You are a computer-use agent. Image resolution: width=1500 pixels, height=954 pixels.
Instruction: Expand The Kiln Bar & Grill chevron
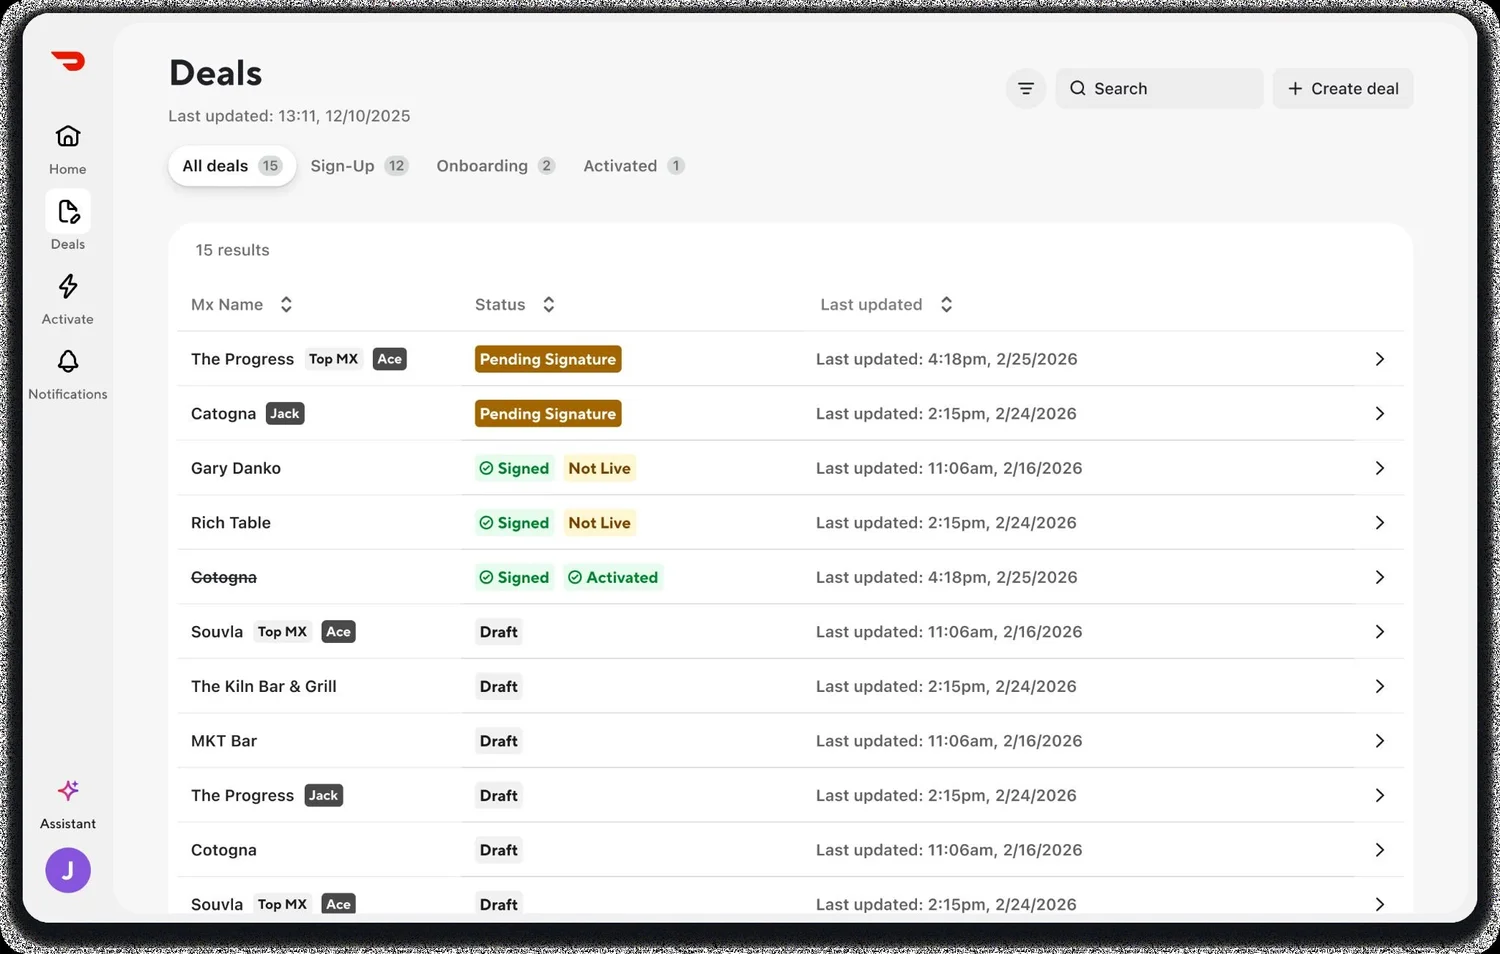[x=1379, y=687]
